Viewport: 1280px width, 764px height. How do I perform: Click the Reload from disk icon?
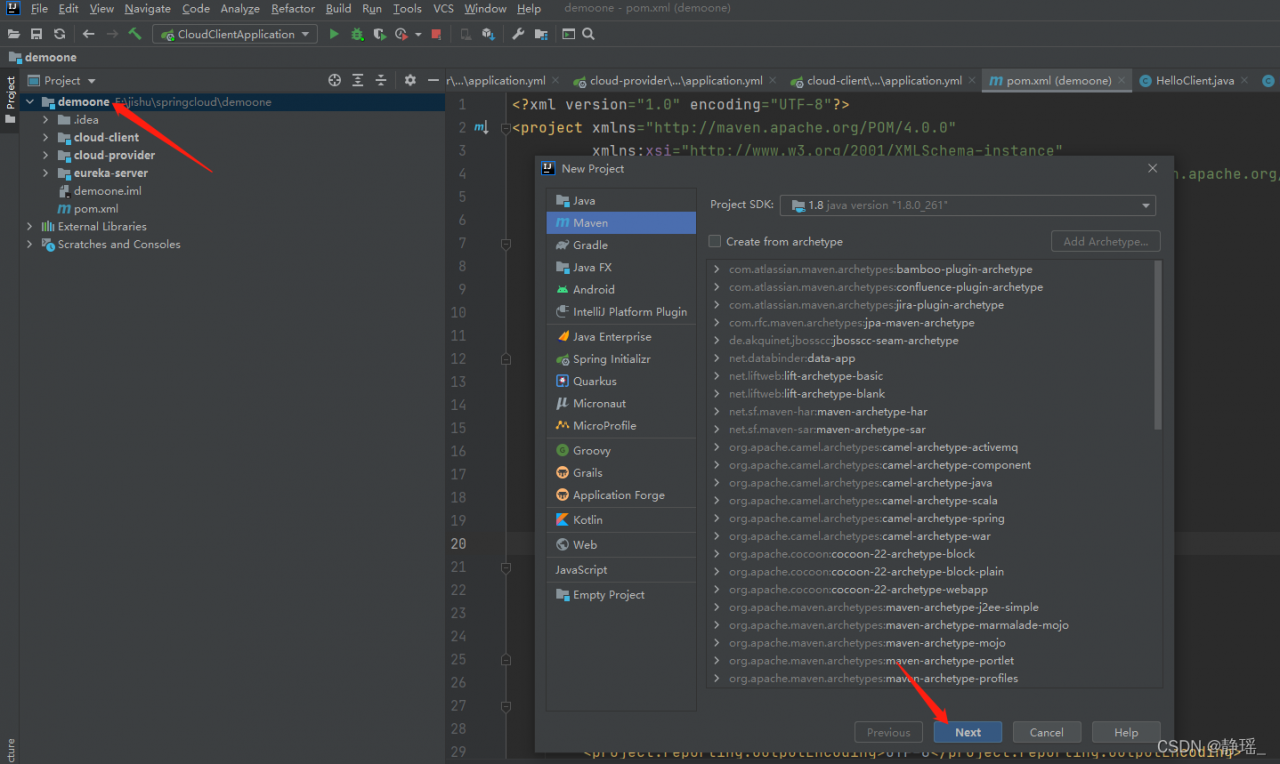pyautogui.click(x=59, y=34)
